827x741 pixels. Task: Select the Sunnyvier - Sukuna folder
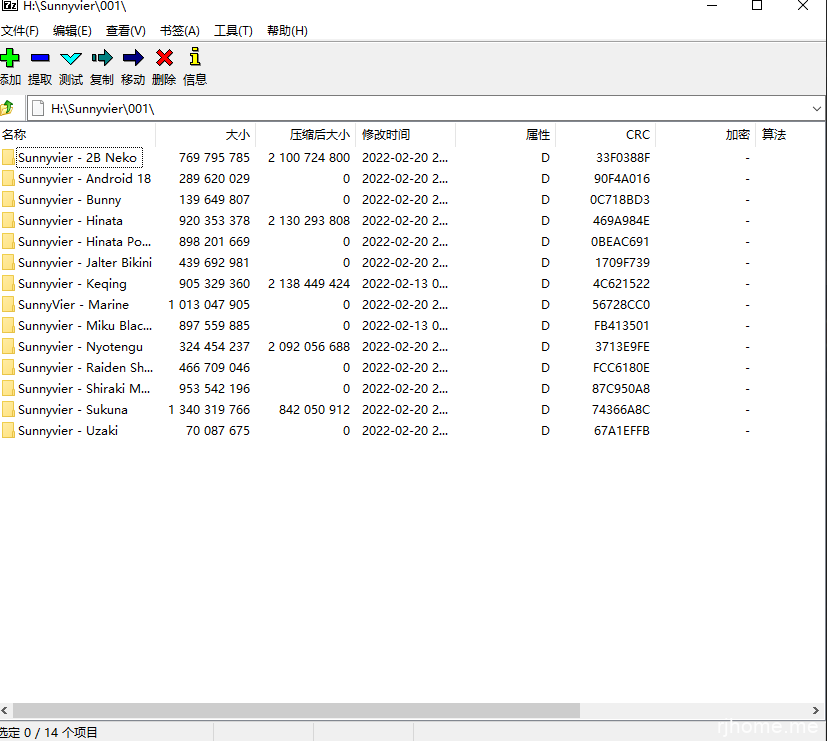[72, 410]
